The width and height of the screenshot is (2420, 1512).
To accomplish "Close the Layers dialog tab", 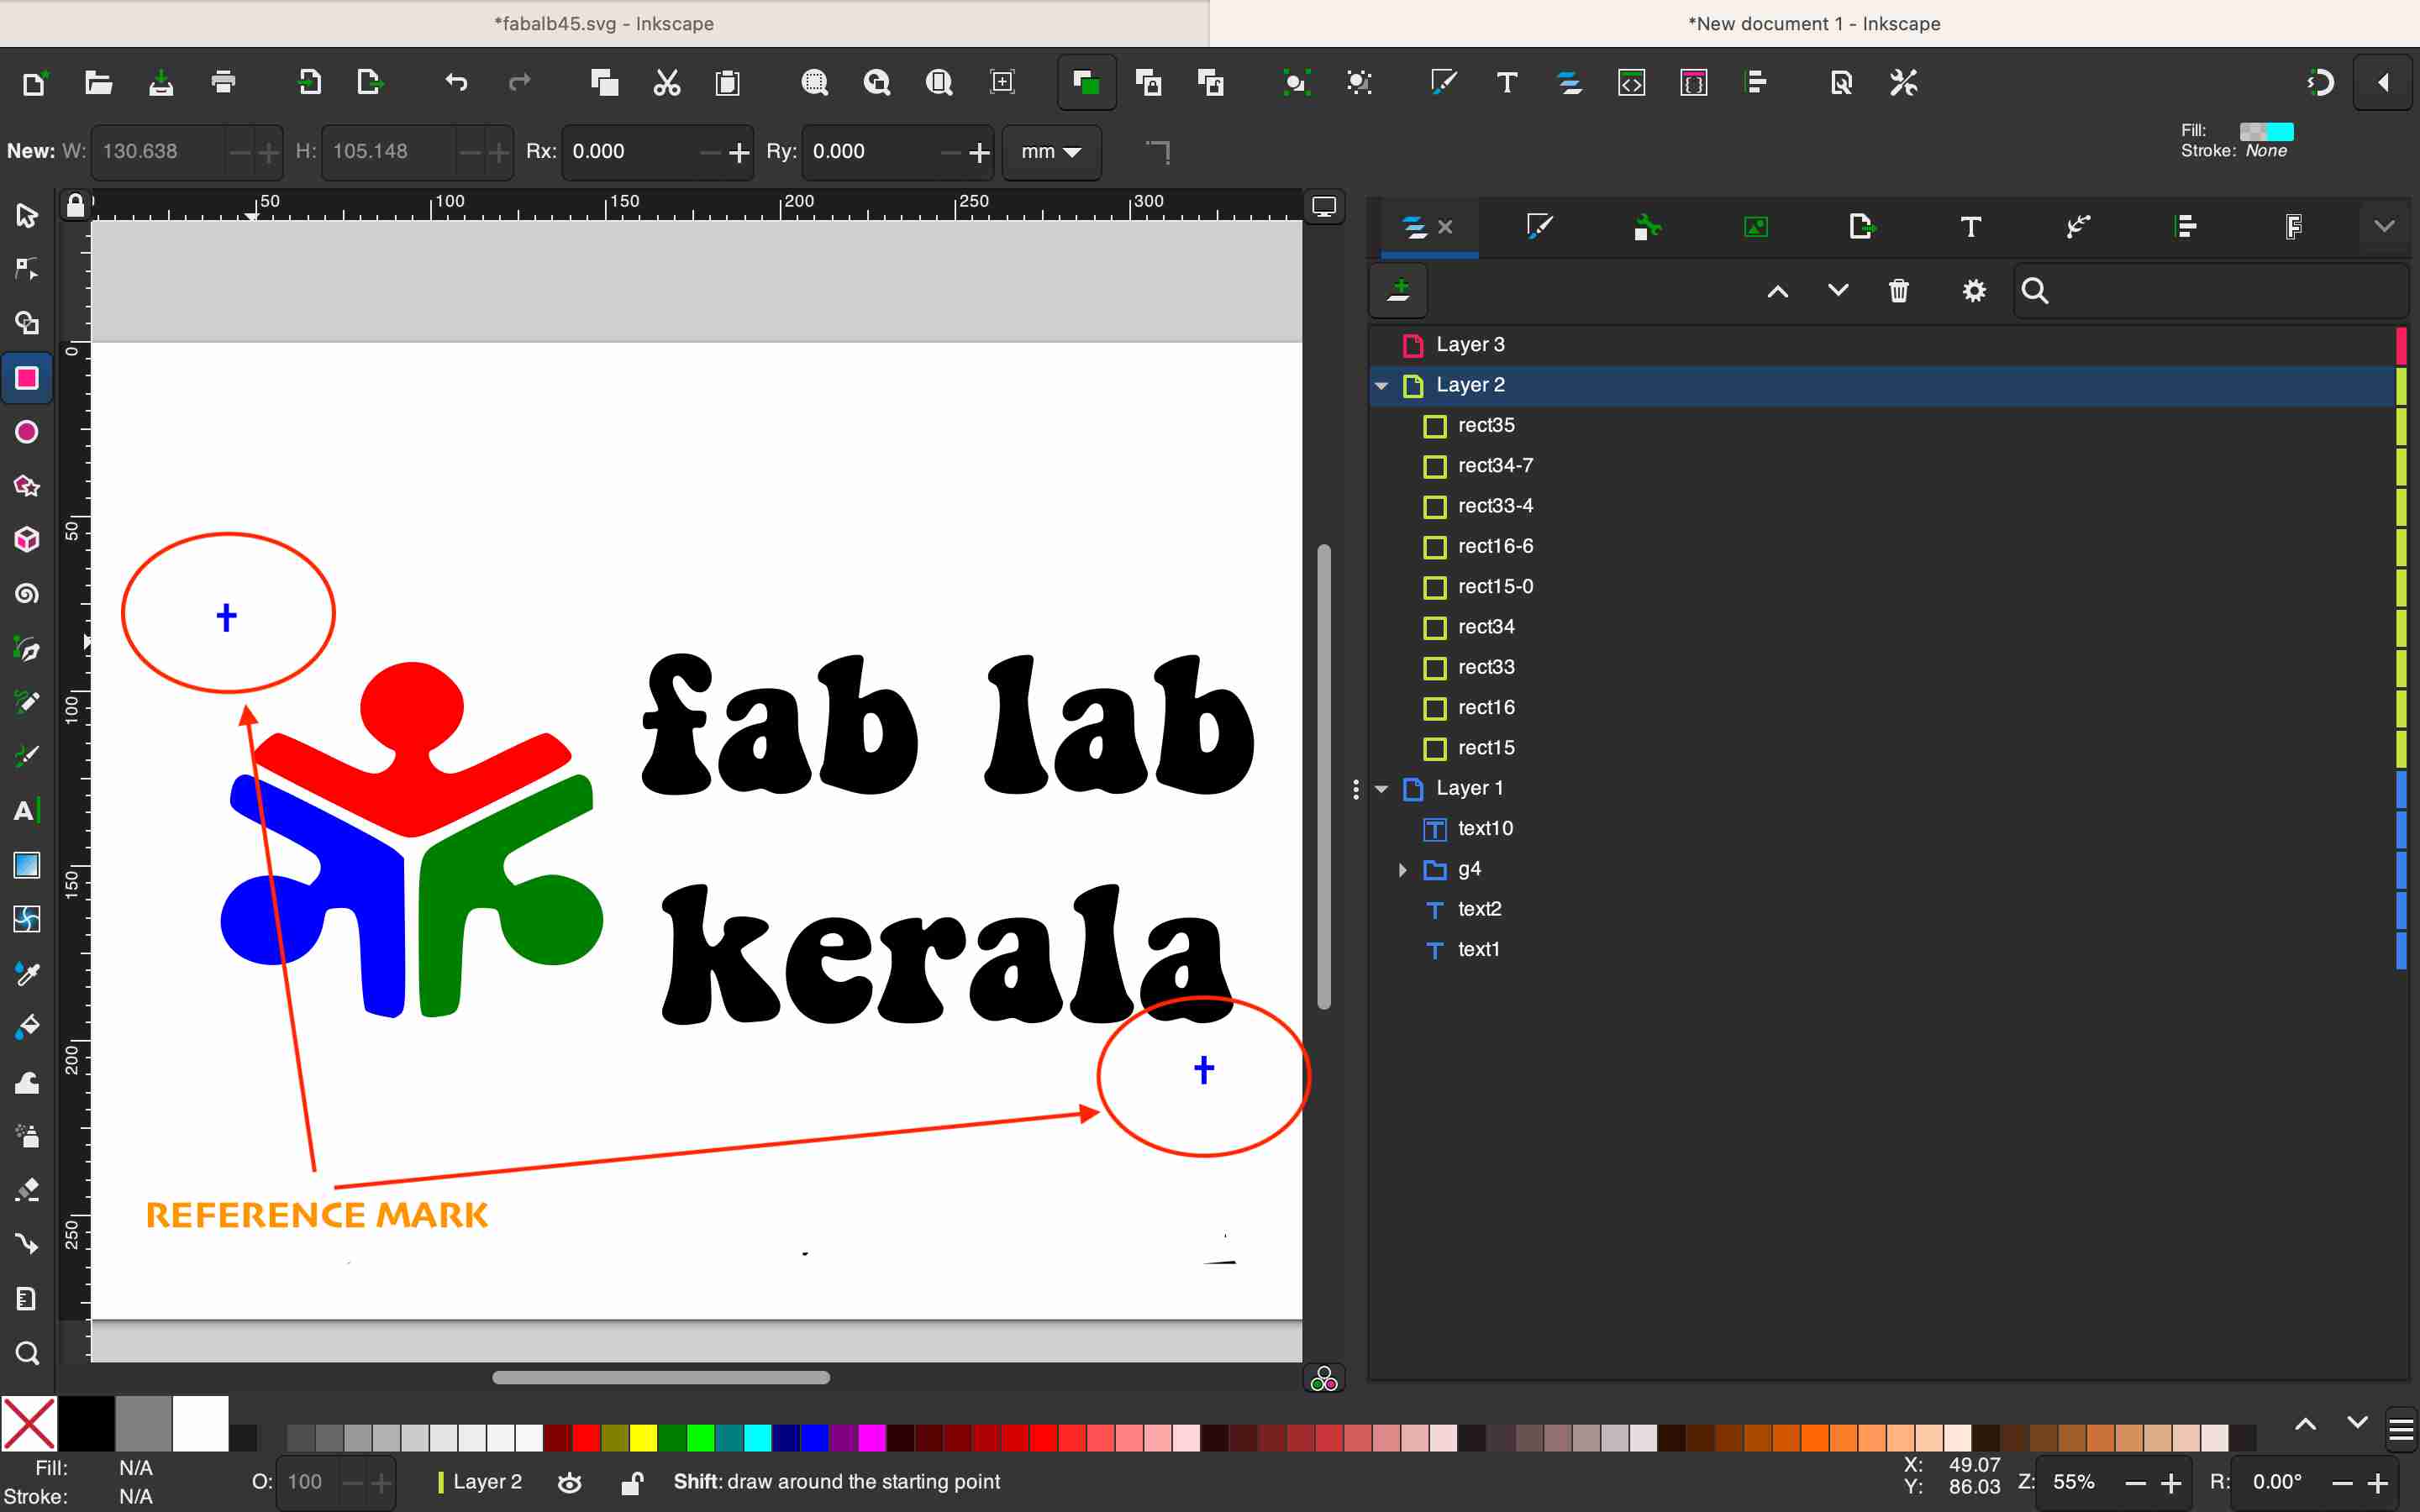I will pos(1445,227).
